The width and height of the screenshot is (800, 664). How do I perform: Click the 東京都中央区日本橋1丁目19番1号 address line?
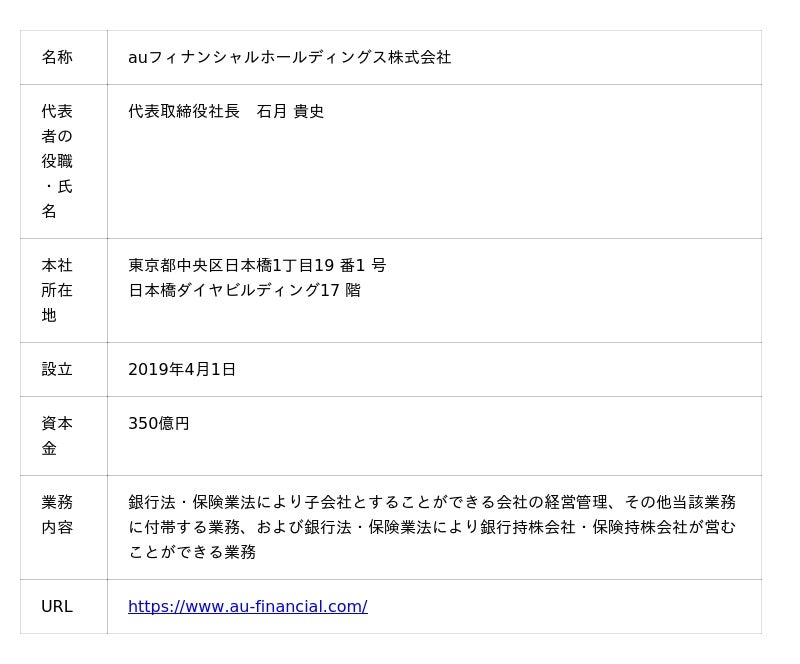[x=257, y=265]
